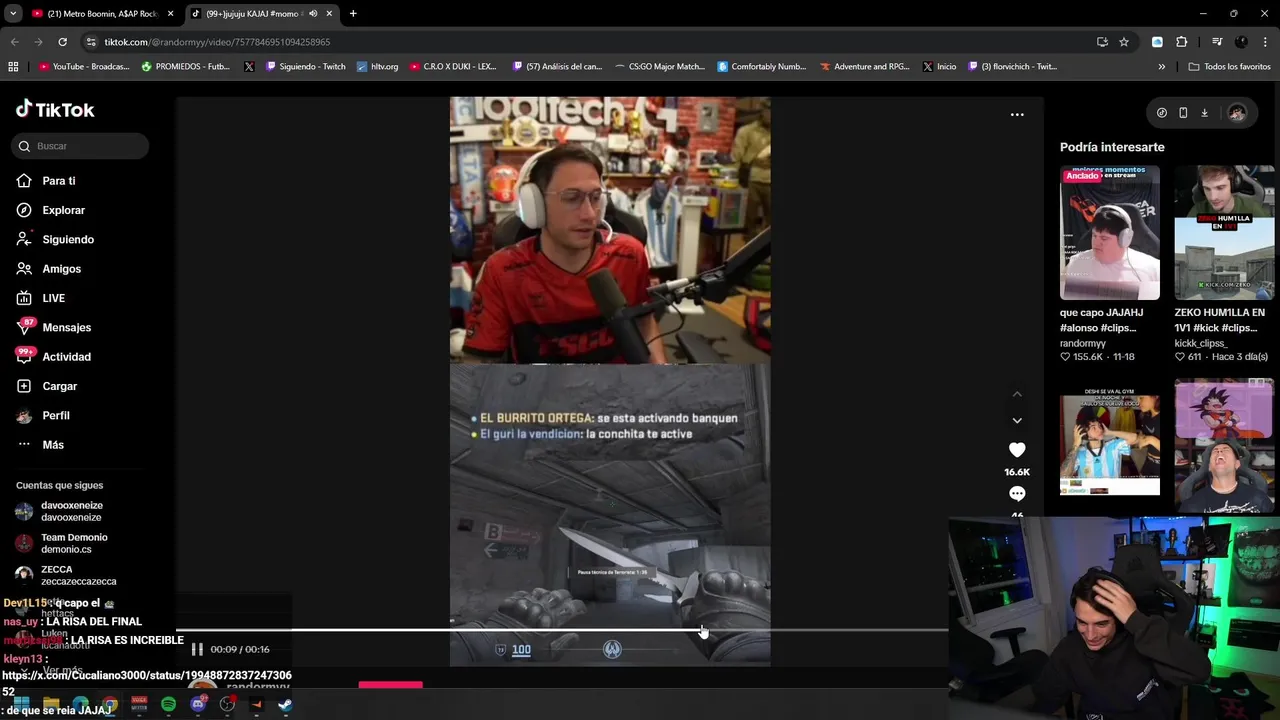1280x720 pixels.
Task: Click the pink follow button below video
Action: point(391,685)
